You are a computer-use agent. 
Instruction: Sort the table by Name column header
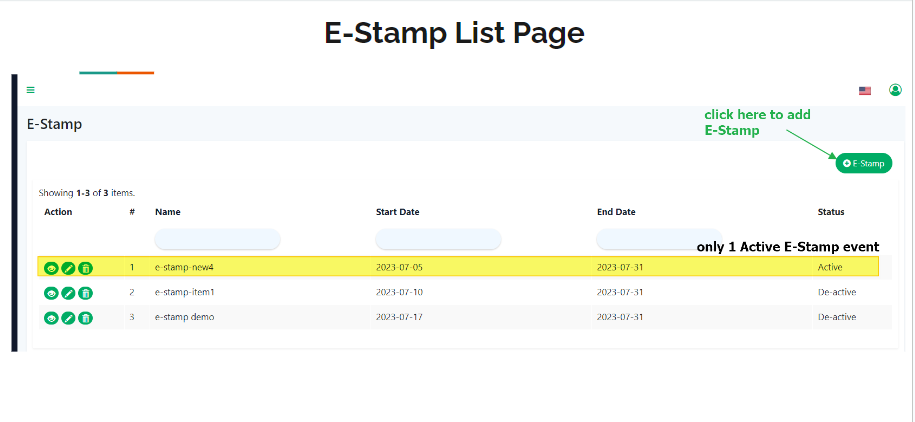pos(167,212)
